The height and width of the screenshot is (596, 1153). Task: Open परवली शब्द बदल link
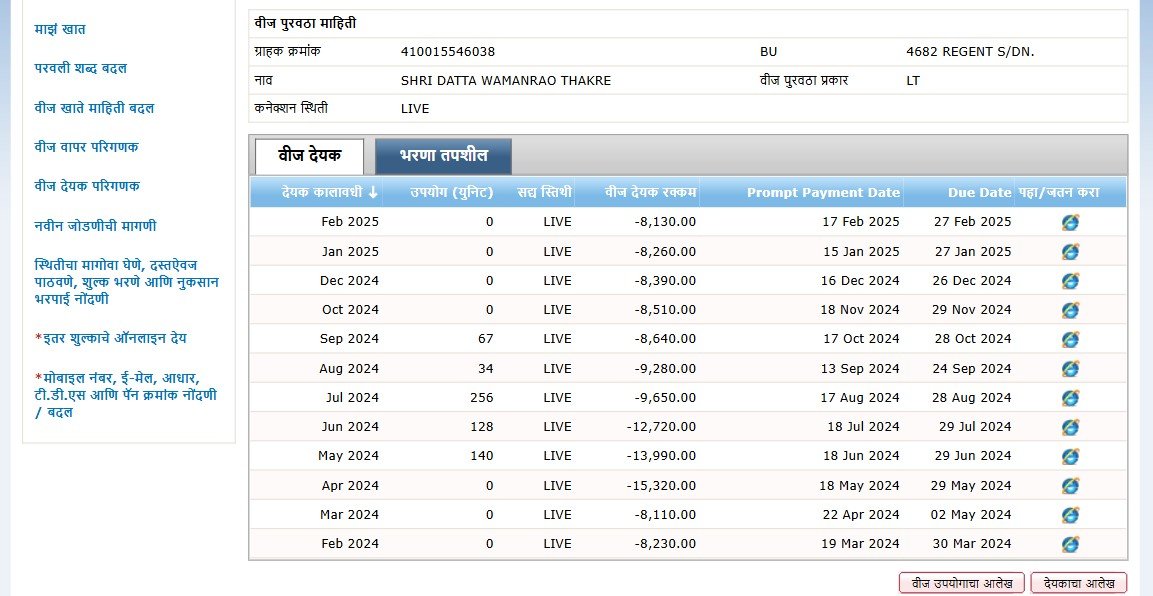click(80, 69)
